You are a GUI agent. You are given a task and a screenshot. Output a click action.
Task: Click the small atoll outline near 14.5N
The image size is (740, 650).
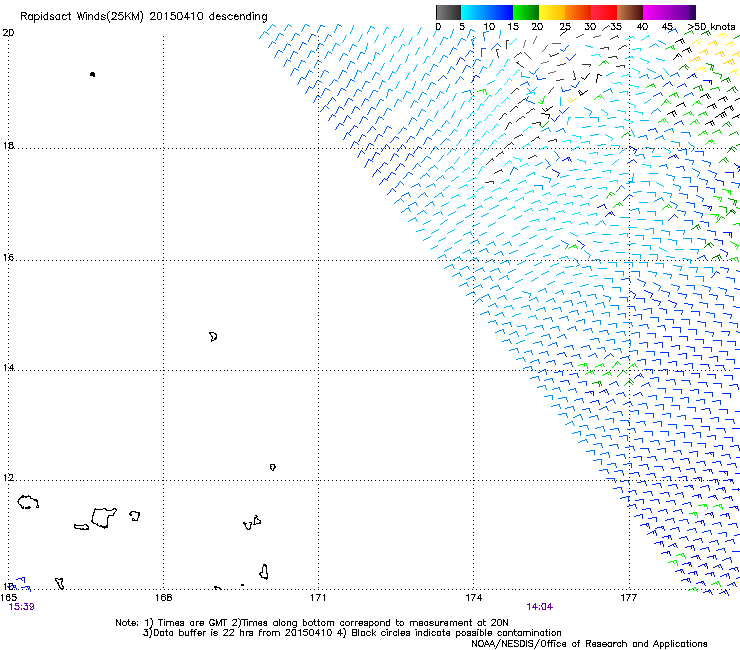[213, 337]
